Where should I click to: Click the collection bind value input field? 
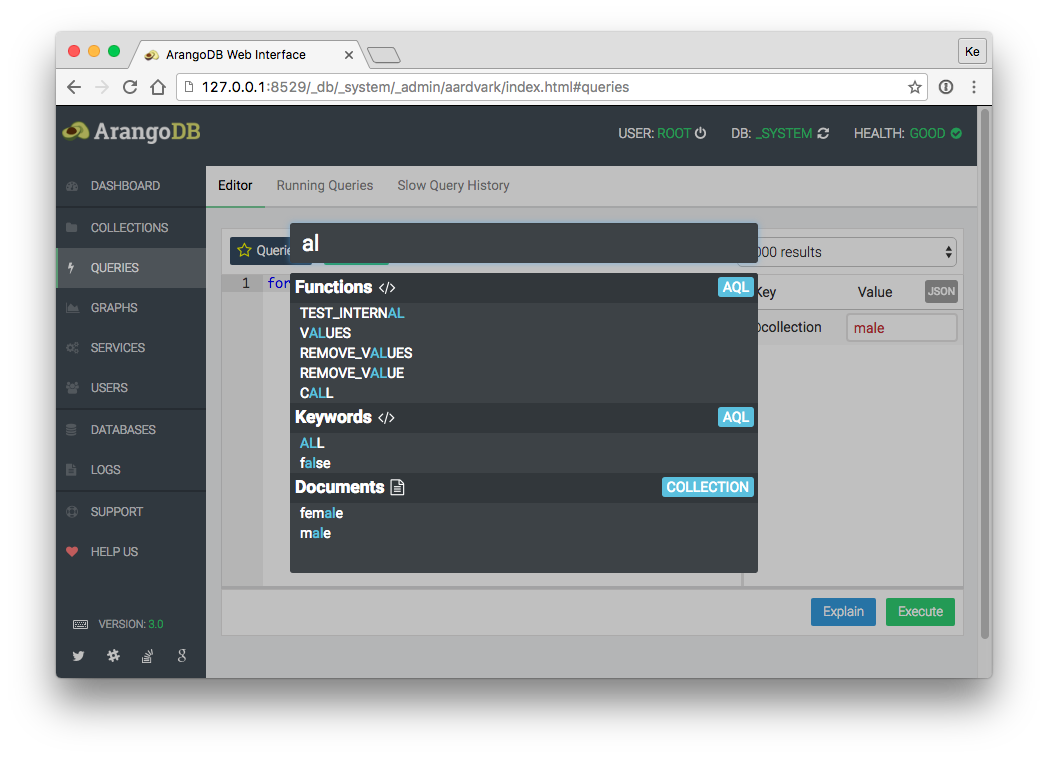click(x=901, y=328)
